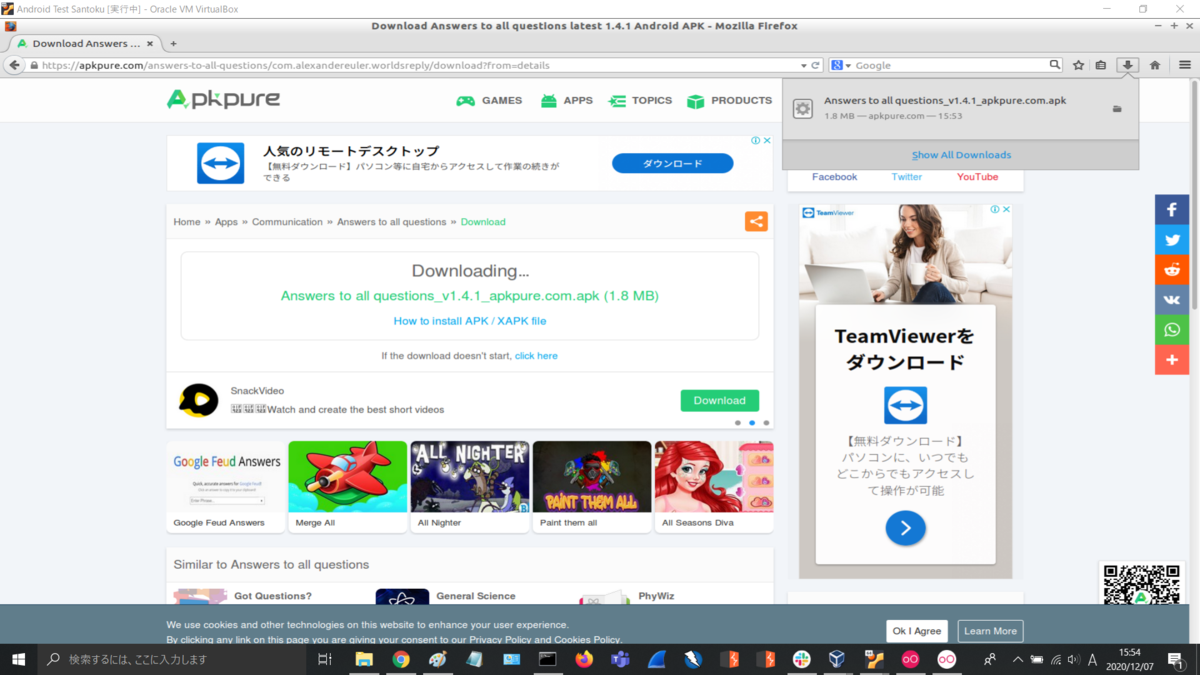Screen dimensions: 1200x675
Task: Click Show All Downloads
Action: point(961,155)
